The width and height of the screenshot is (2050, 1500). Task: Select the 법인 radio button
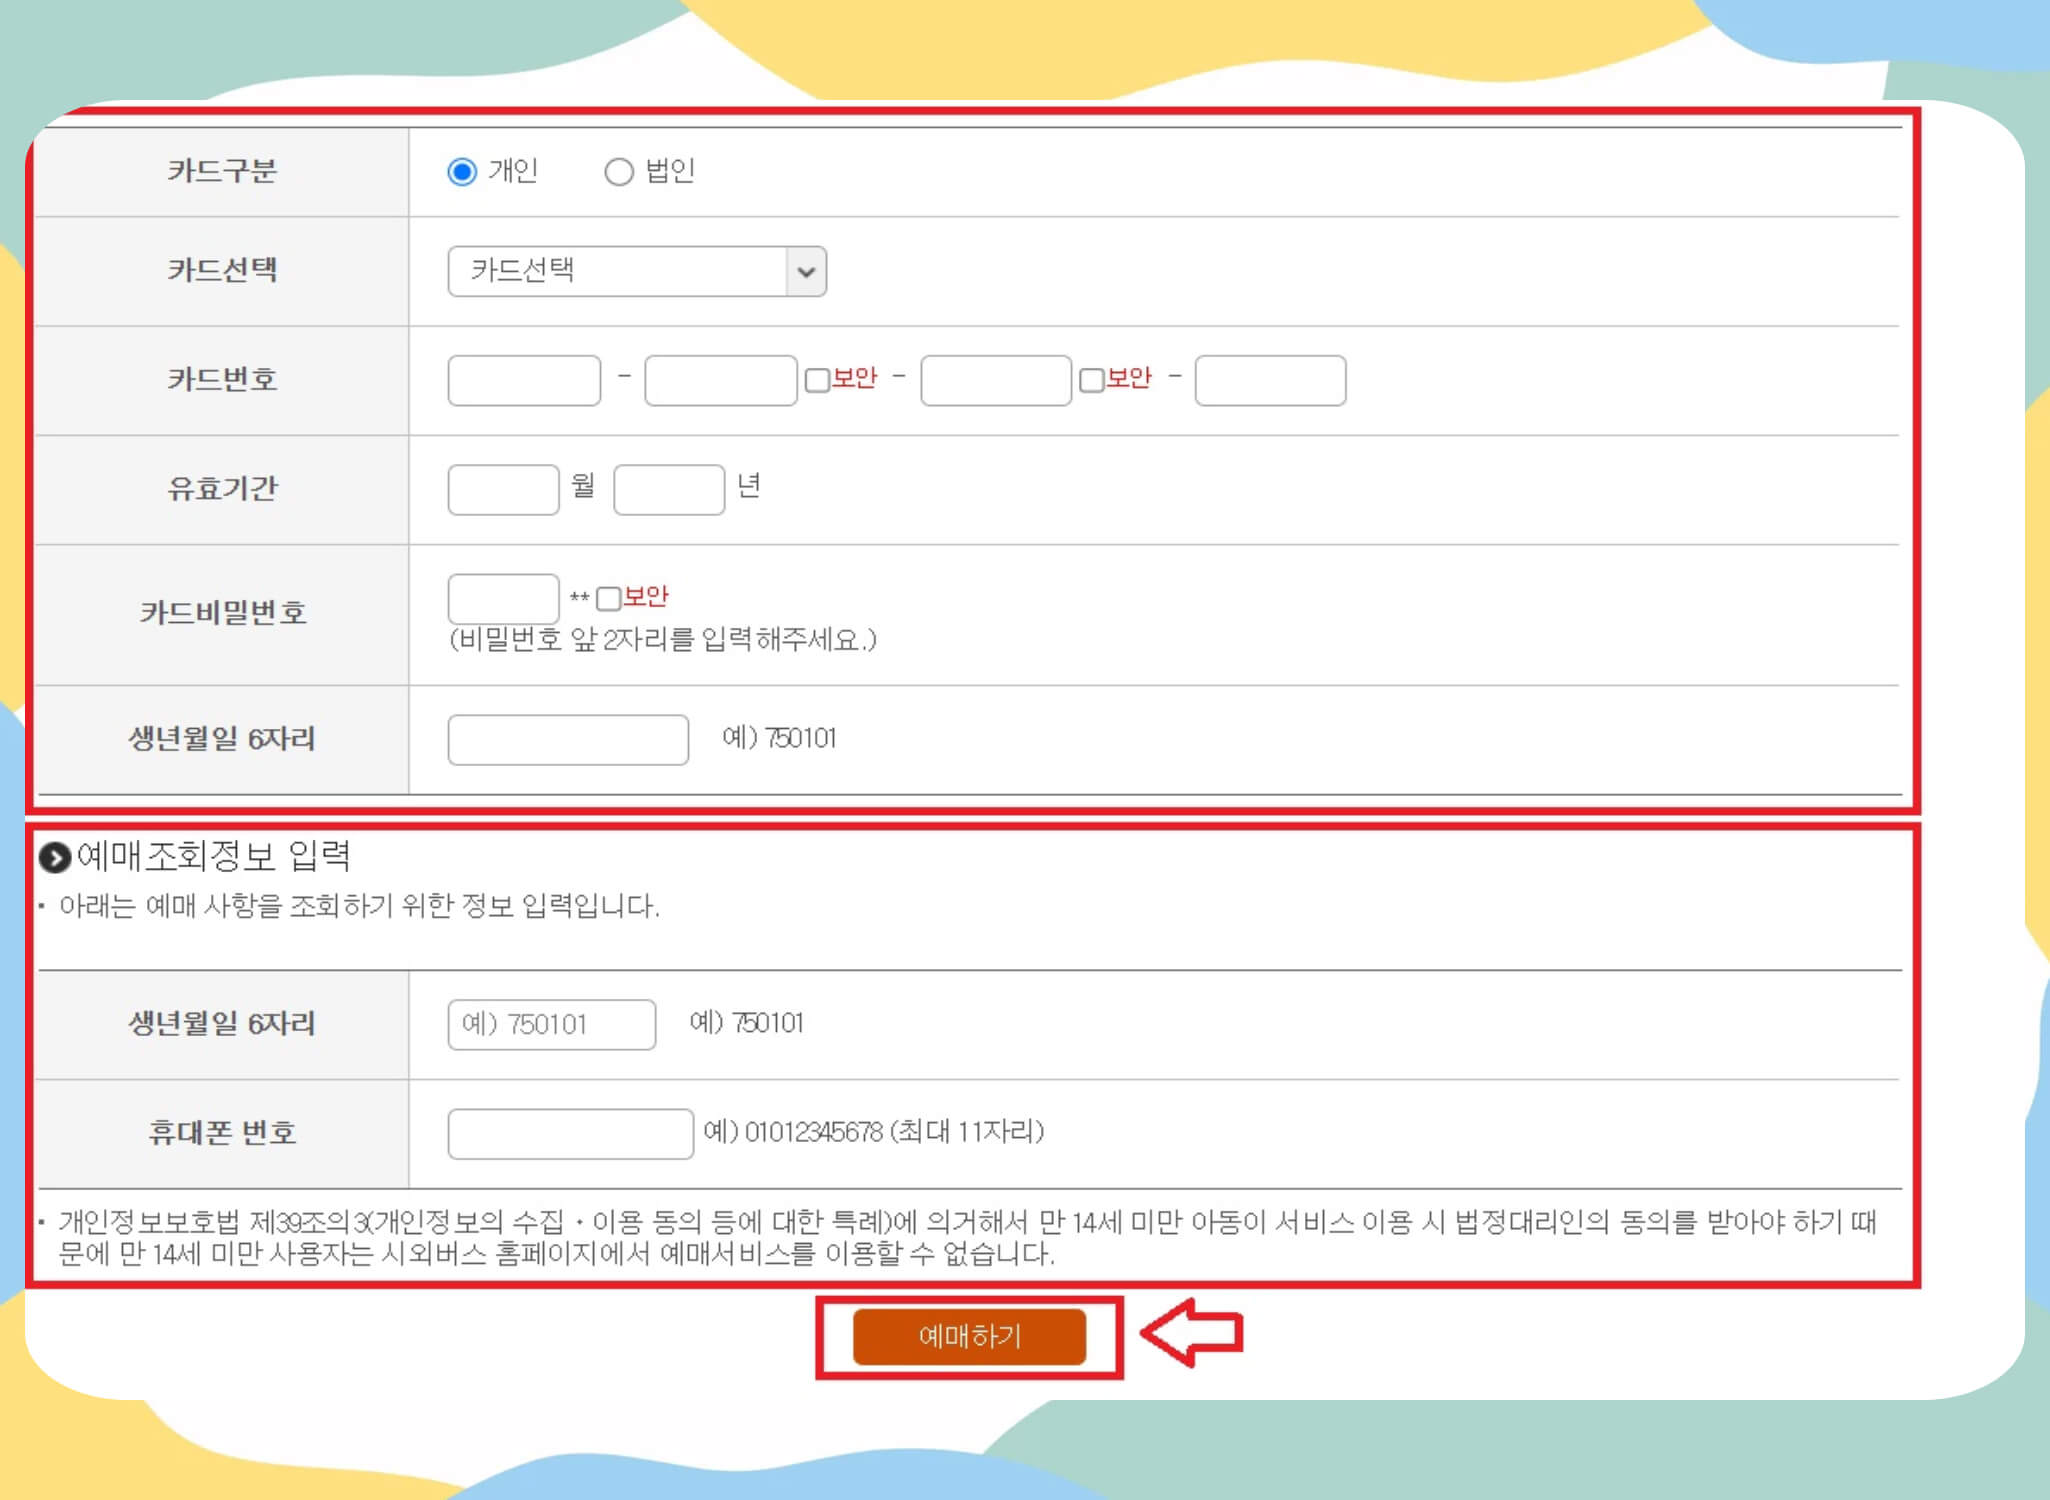pos(620,172)
